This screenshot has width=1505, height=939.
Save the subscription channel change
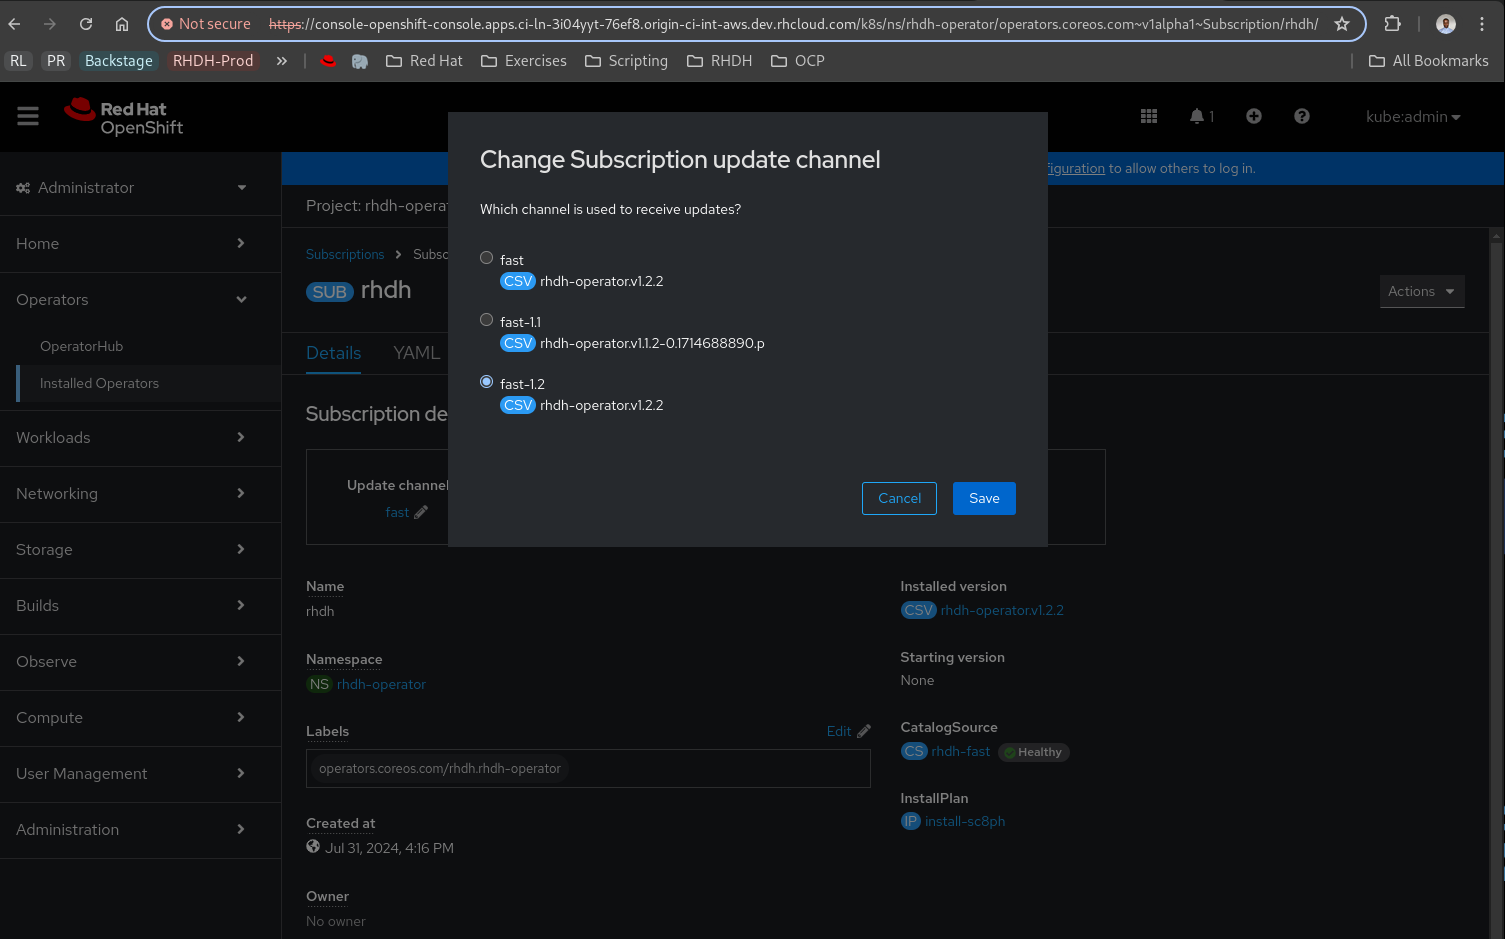click(x=984, y=499)
